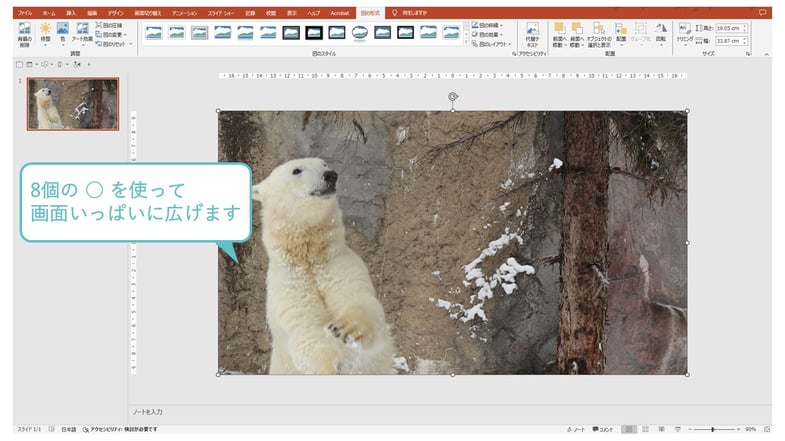This screenshot has height=441, width=785.
Task: Click the rotation handle above the picture
Action: coord(453,96)
